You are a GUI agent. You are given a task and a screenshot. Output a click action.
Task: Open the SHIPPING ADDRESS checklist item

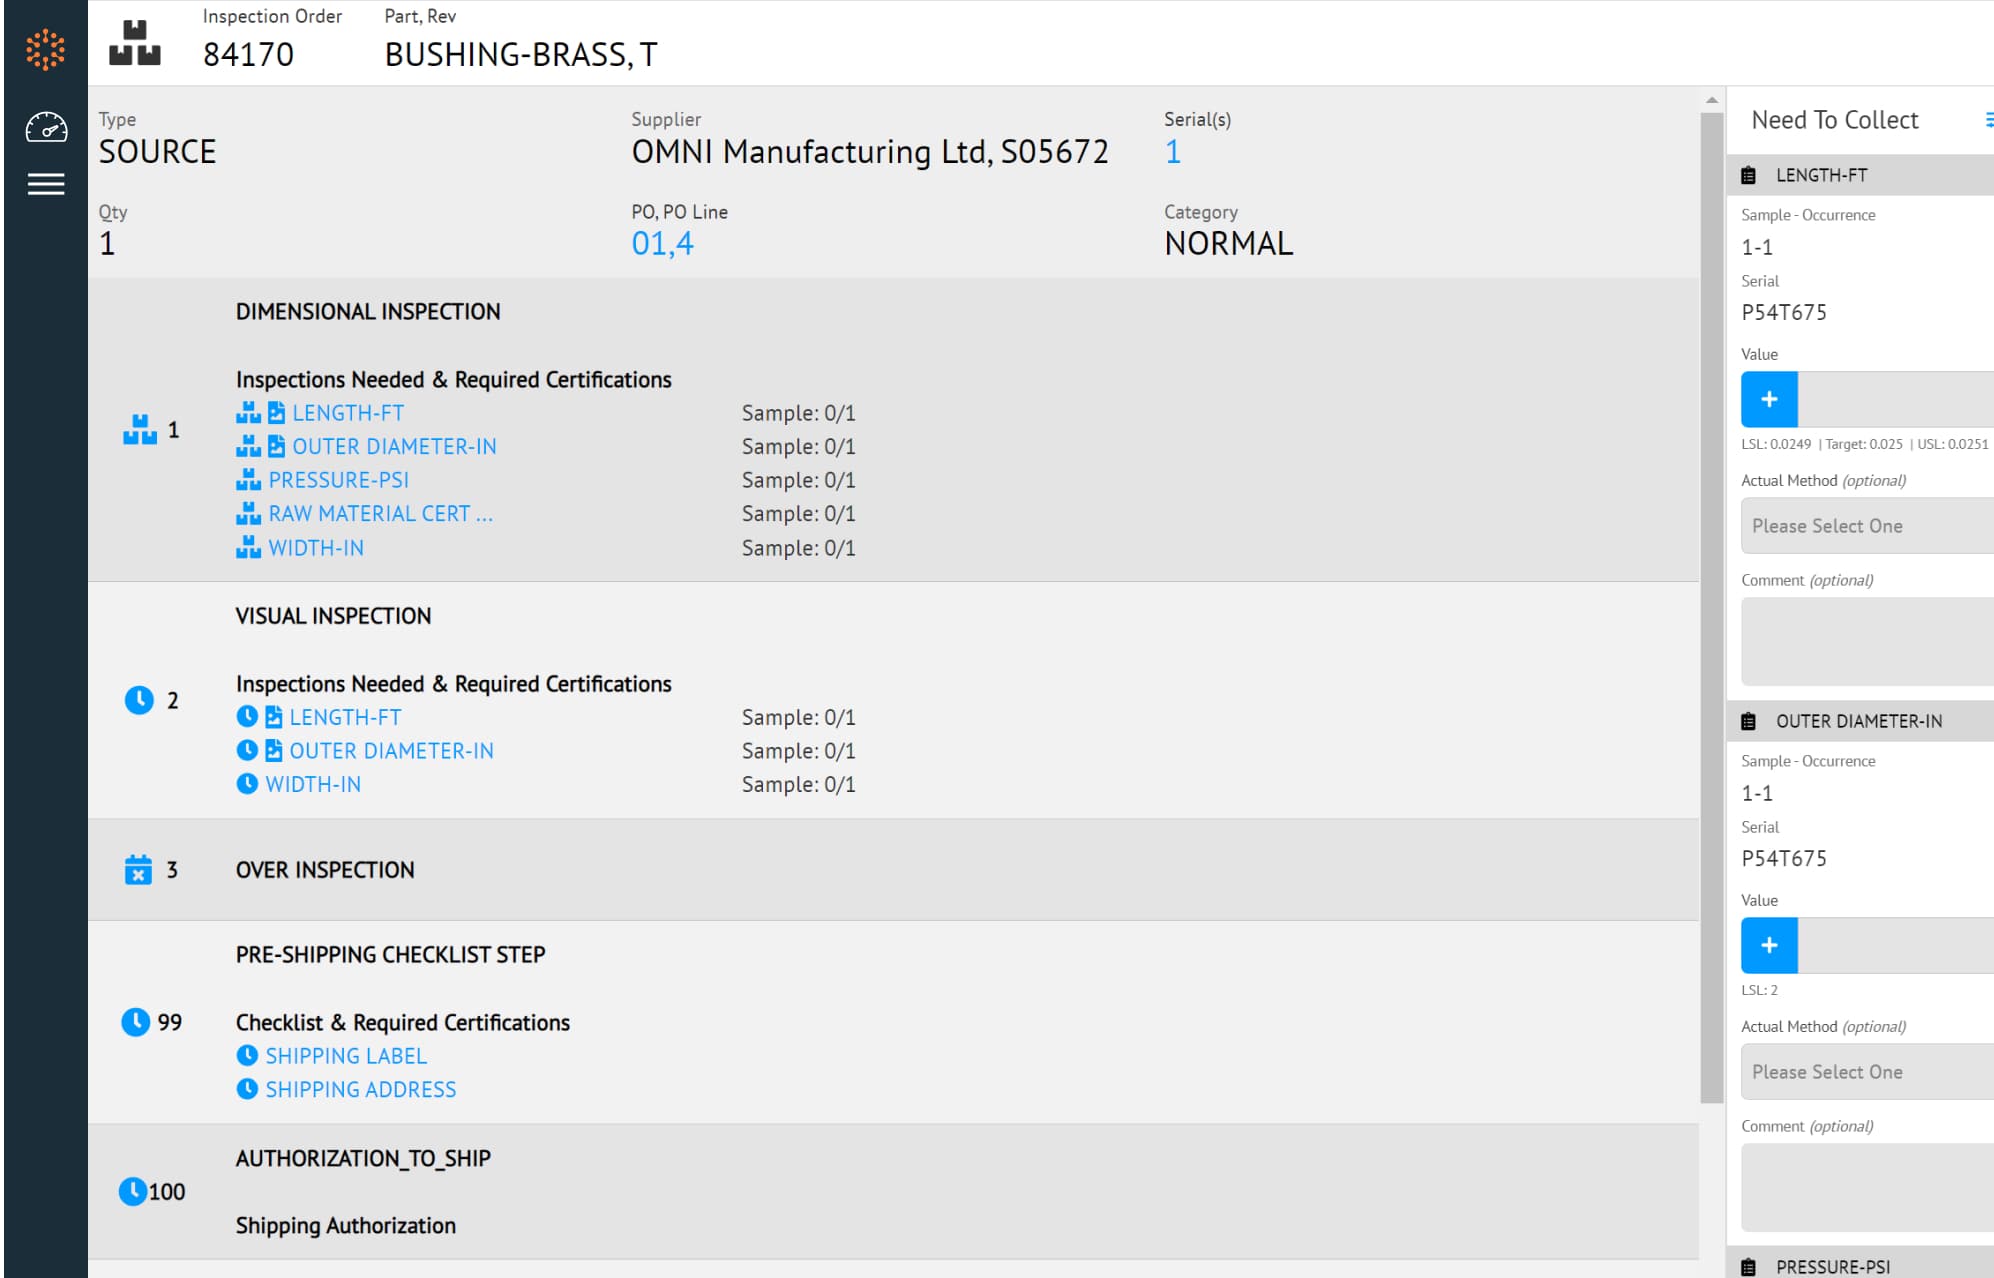(360, 1089)
